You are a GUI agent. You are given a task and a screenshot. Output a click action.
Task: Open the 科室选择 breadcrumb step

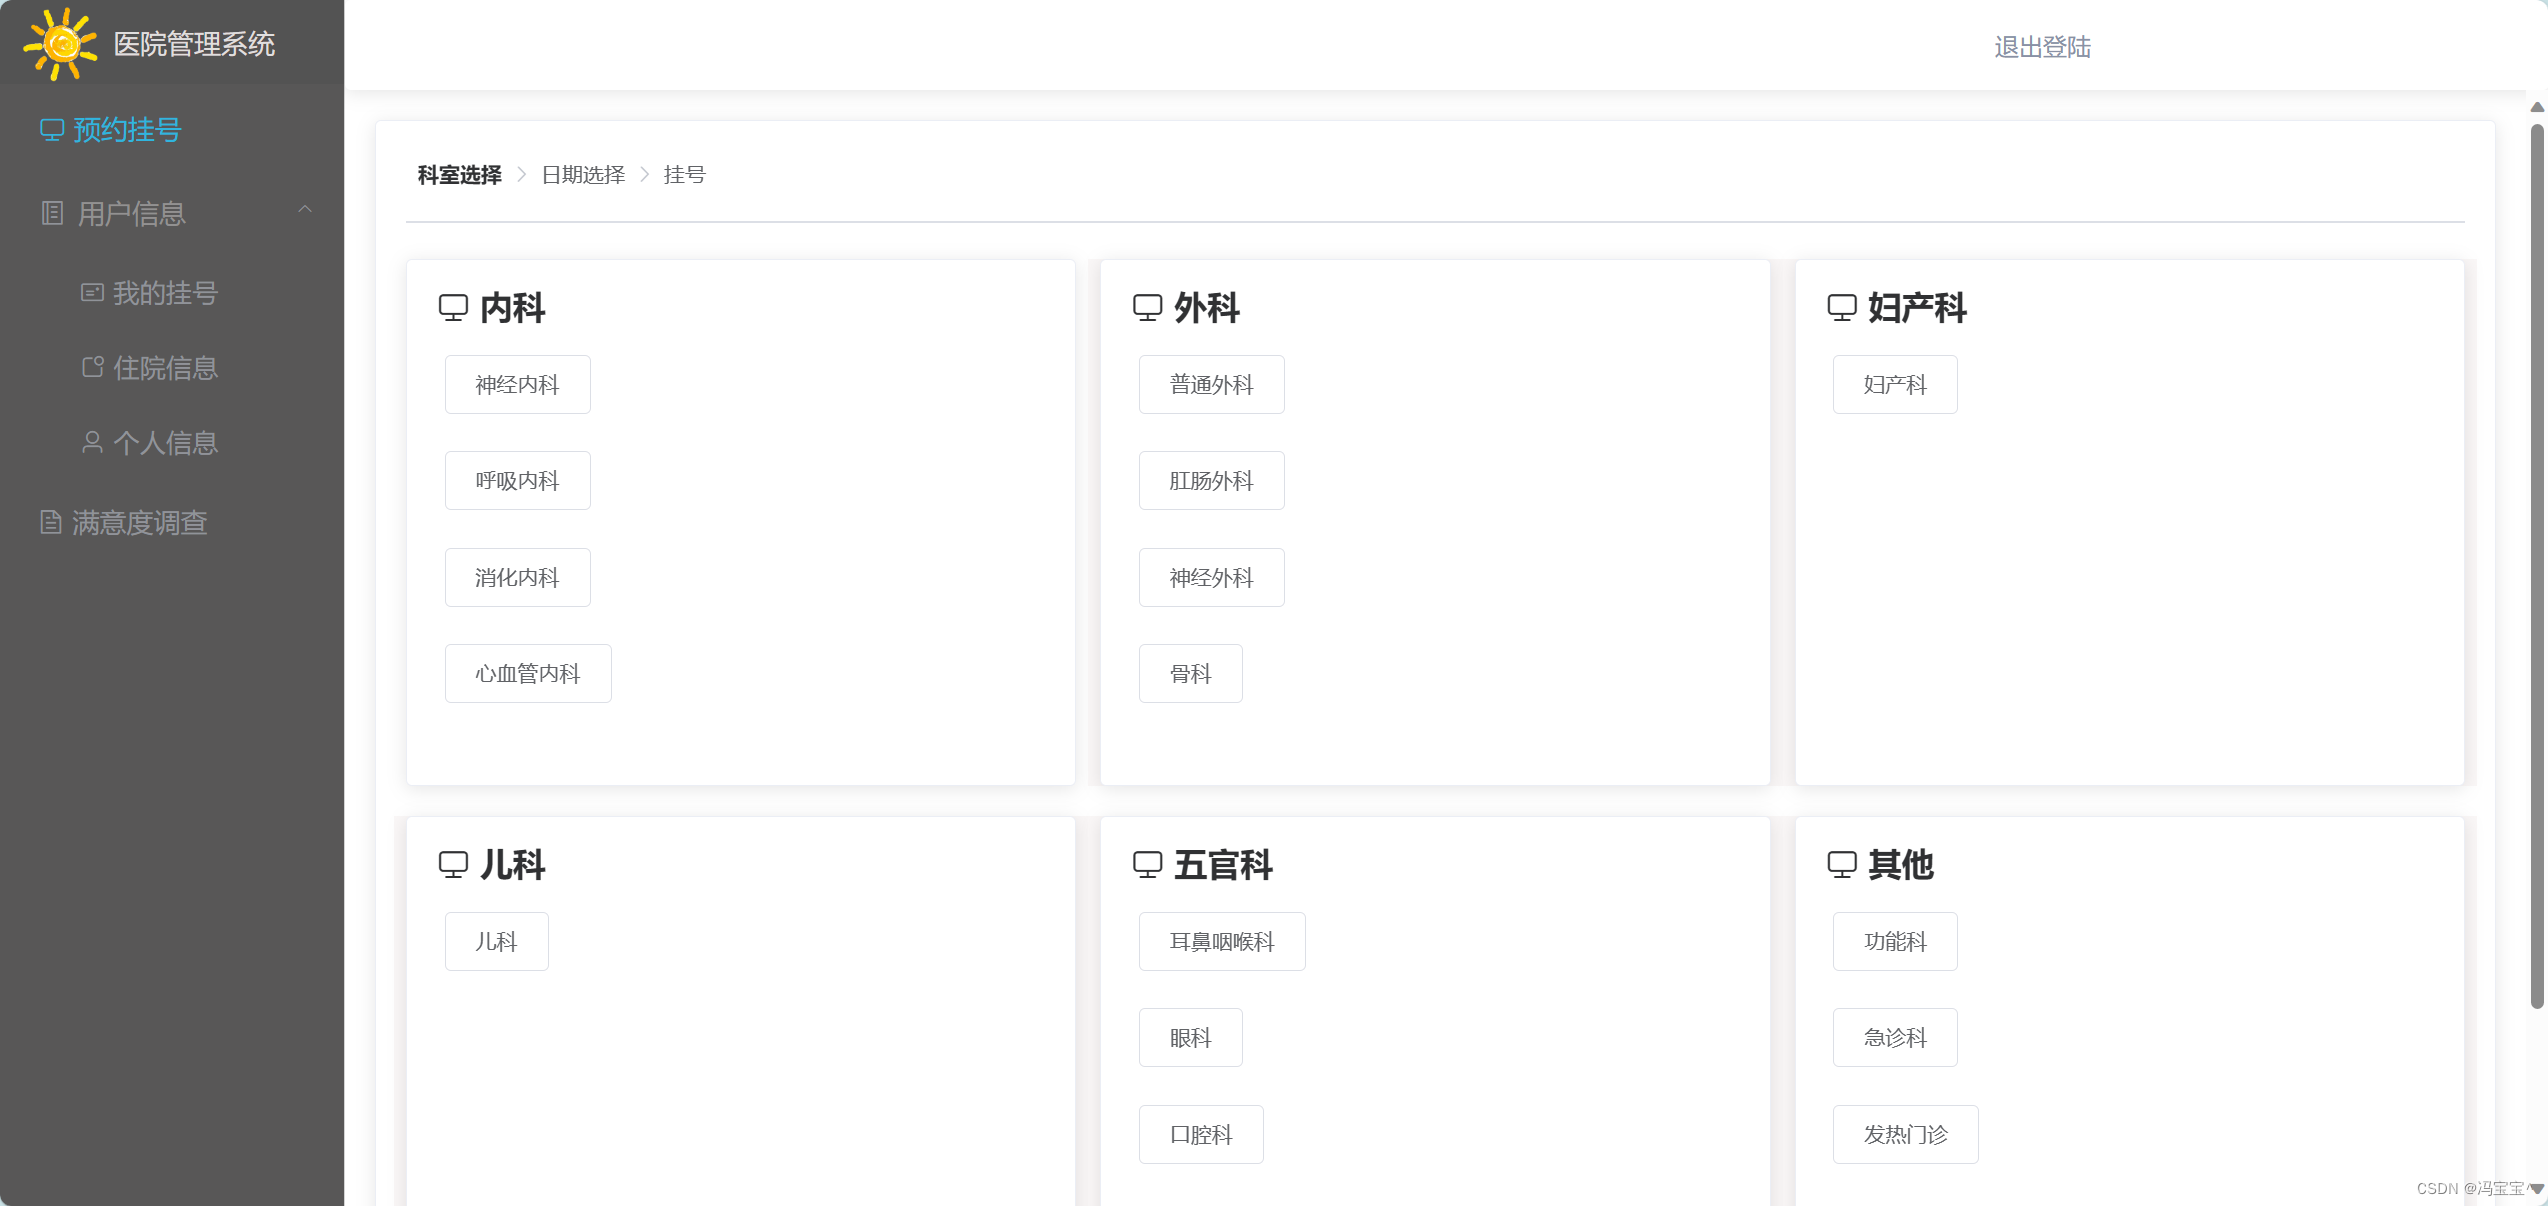point(458,175)
